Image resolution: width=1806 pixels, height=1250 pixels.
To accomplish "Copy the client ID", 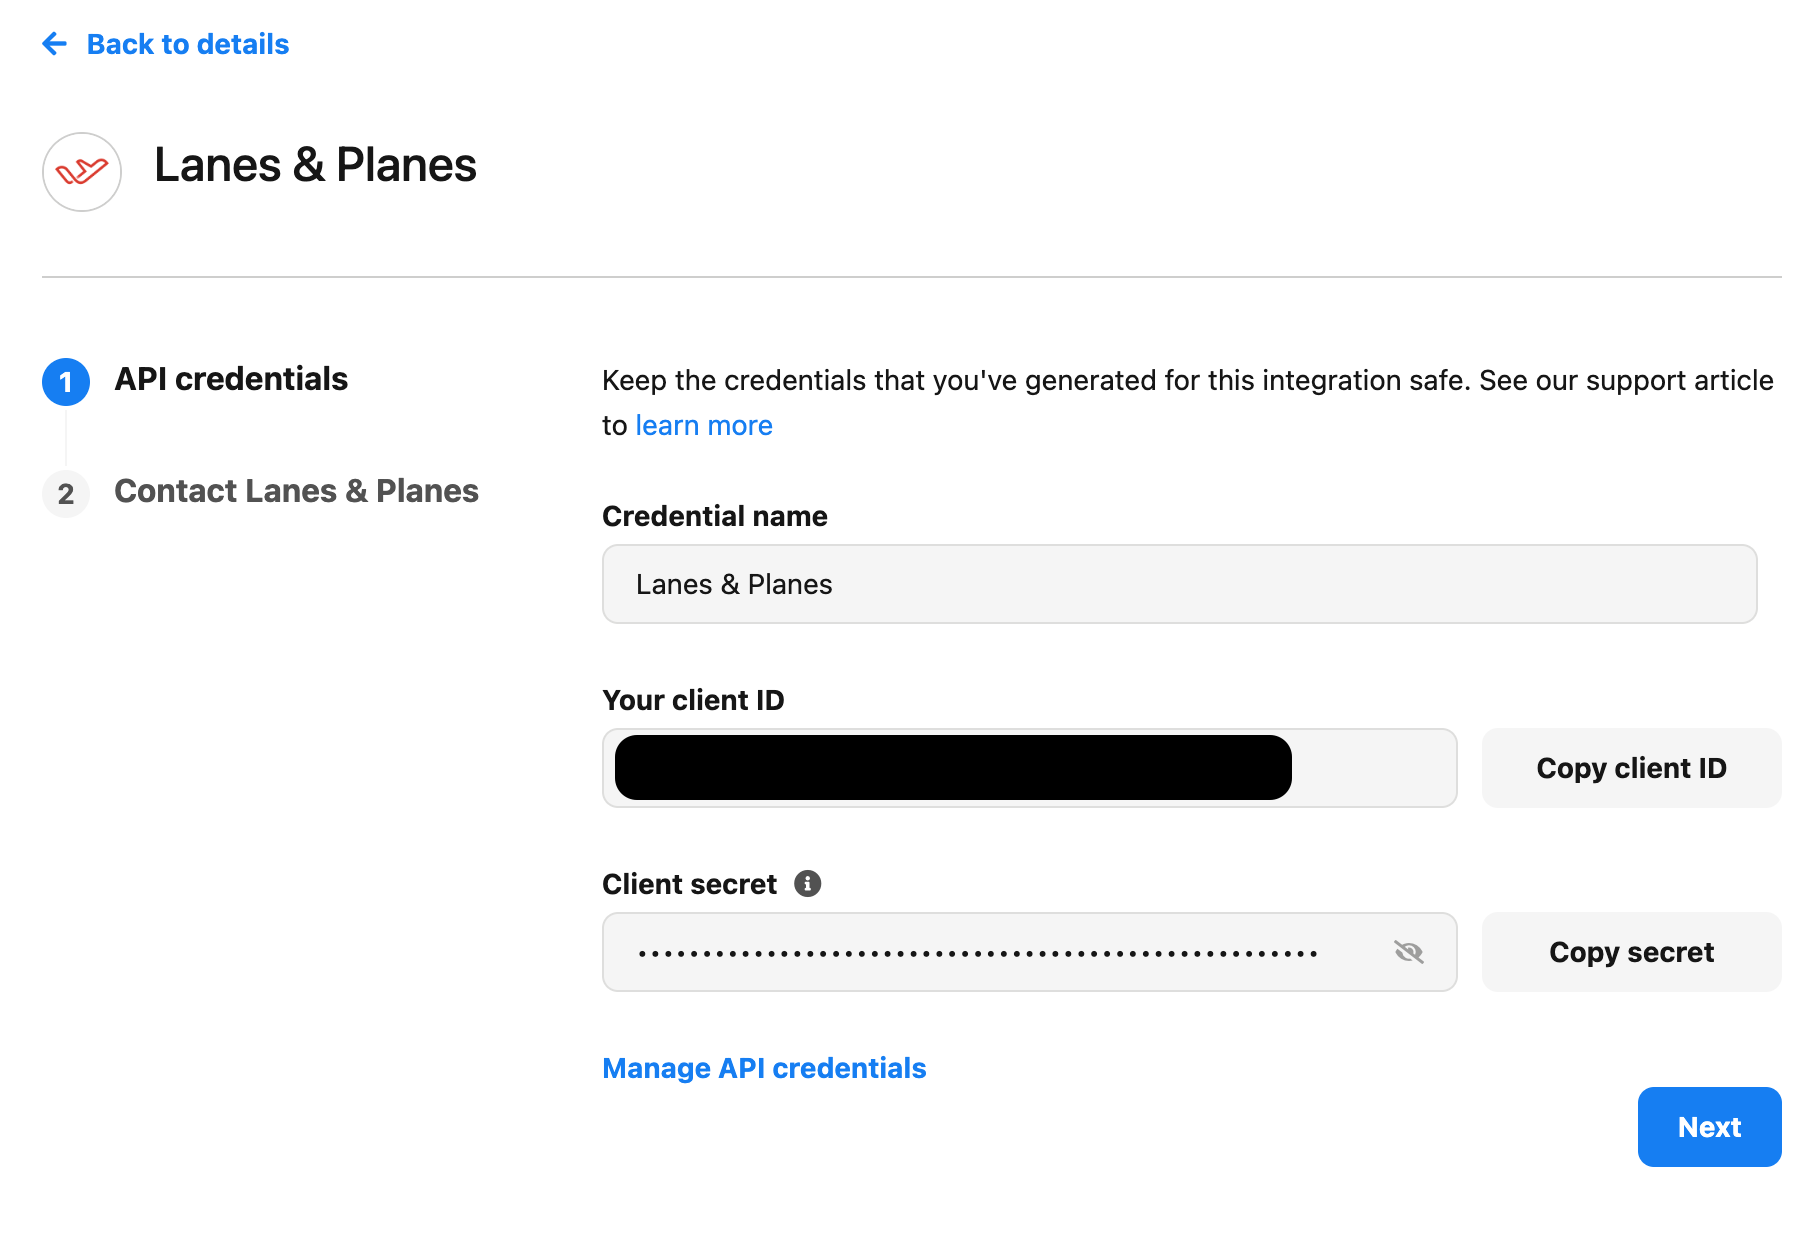I will pyautogui.click(x=1632, y=768).
